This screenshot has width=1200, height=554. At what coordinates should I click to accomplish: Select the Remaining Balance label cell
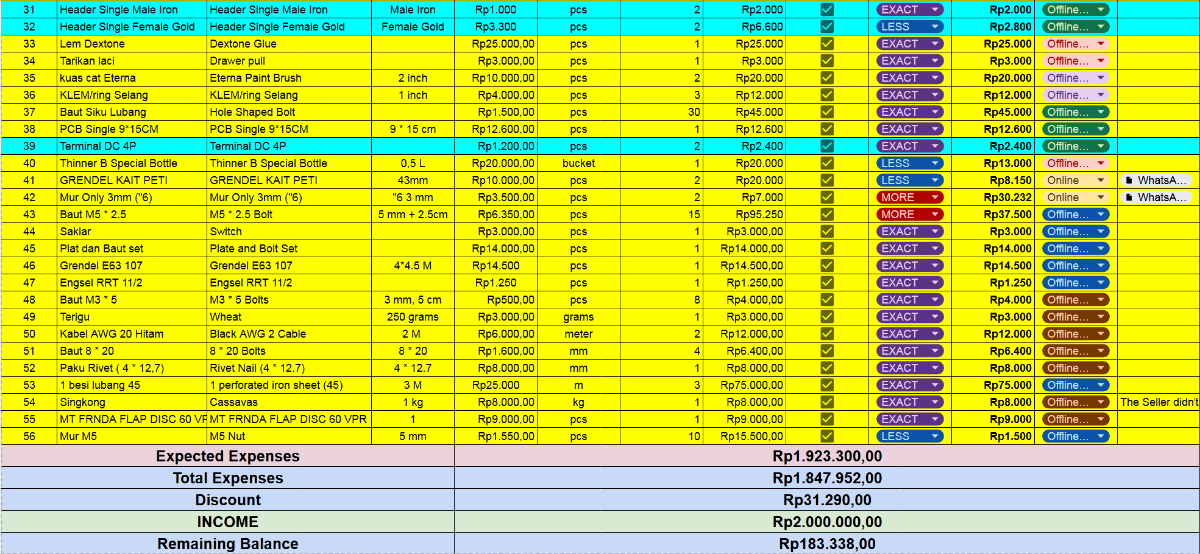pyautogui.click(x=227, y=544)
